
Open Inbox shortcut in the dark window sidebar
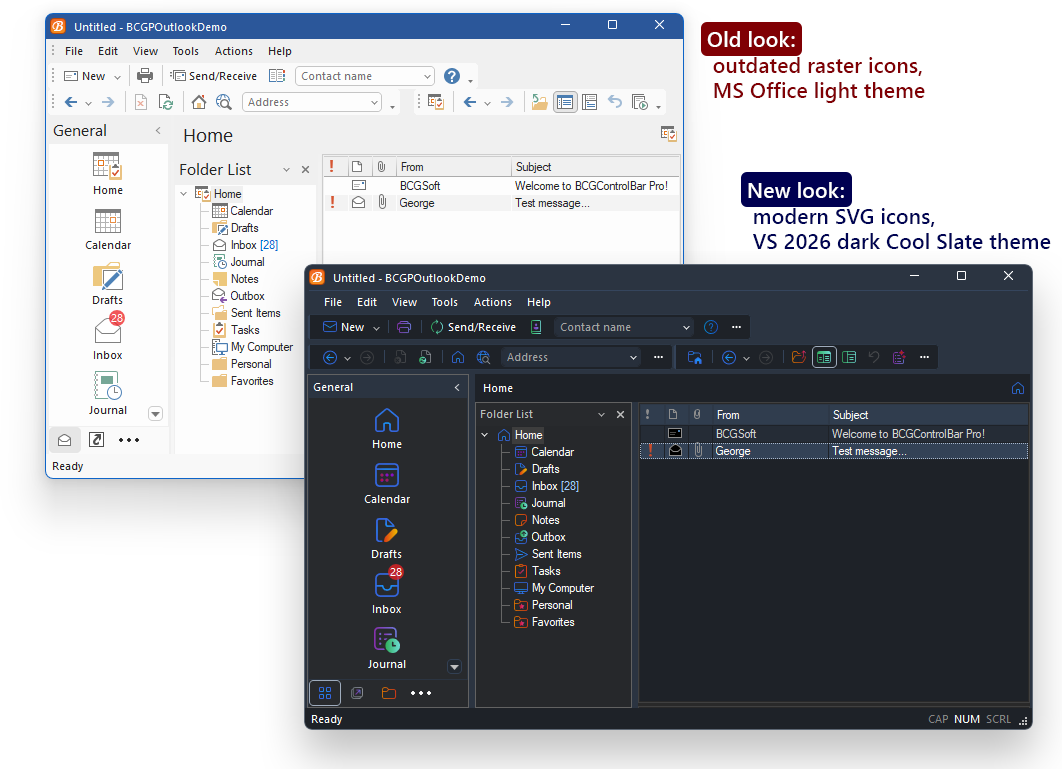[x=387, y=588]
